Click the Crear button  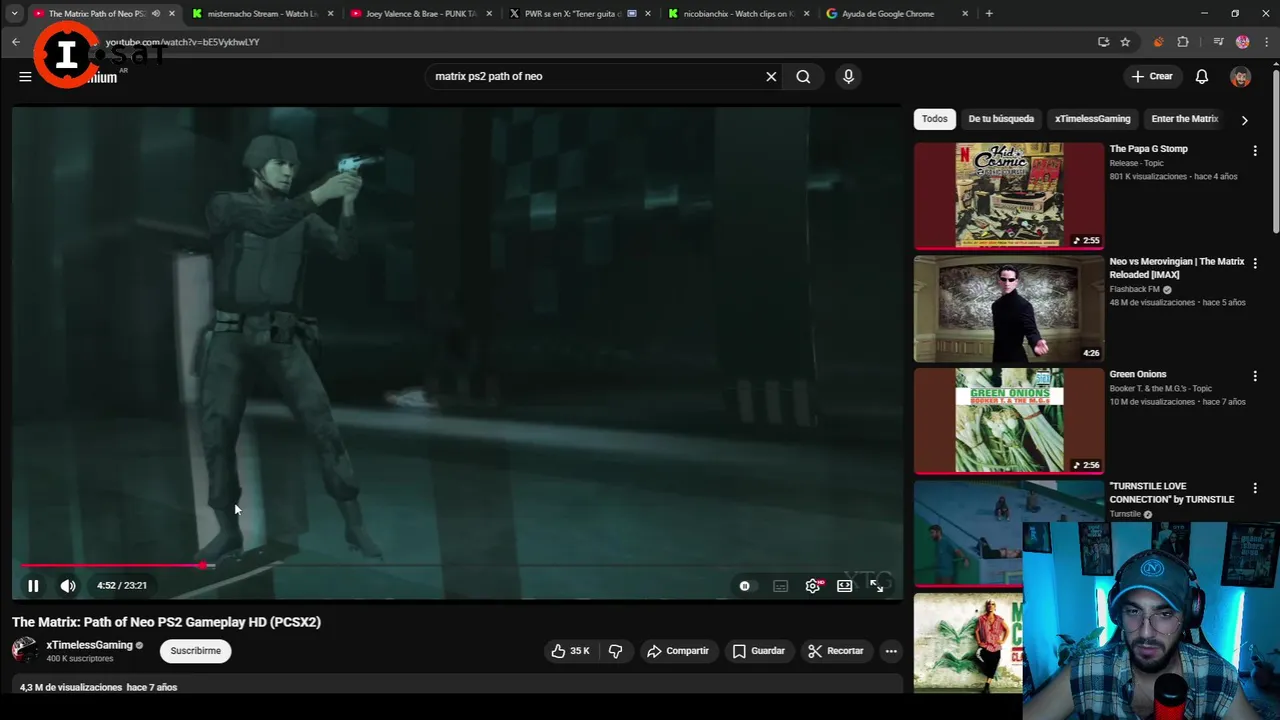point(1152,76)
